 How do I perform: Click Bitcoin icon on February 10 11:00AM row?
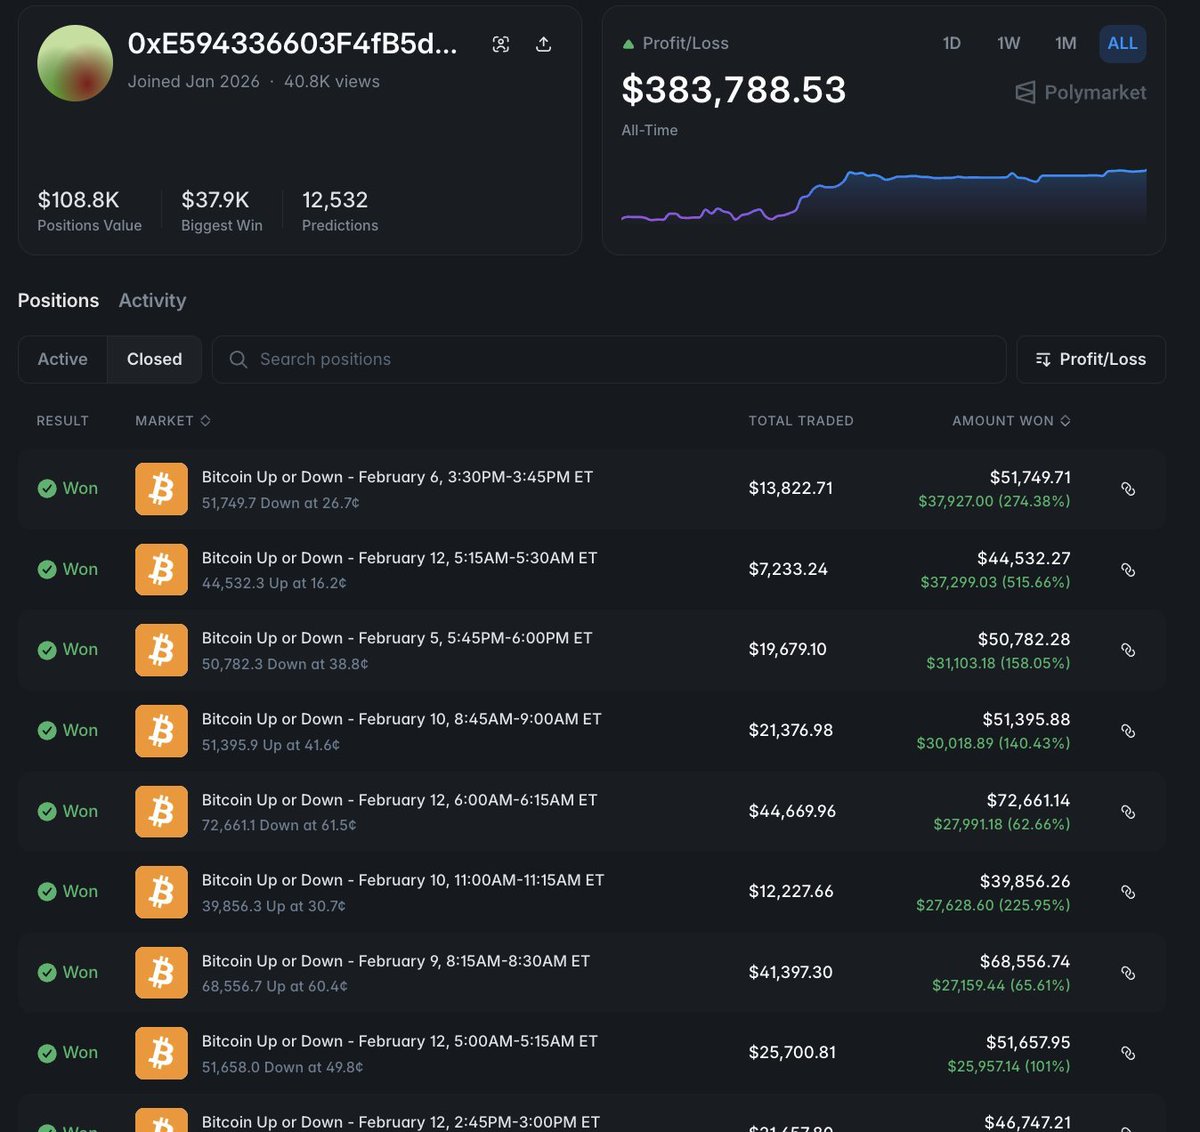click(161, 892)
